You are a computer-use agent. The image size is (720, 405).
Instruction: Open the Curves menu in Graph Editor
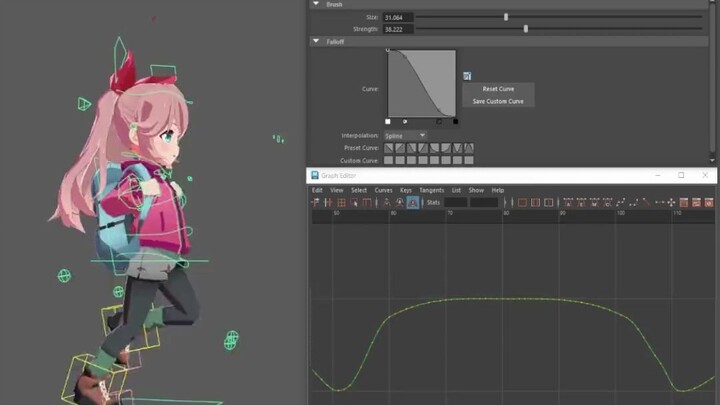[383, 190]
